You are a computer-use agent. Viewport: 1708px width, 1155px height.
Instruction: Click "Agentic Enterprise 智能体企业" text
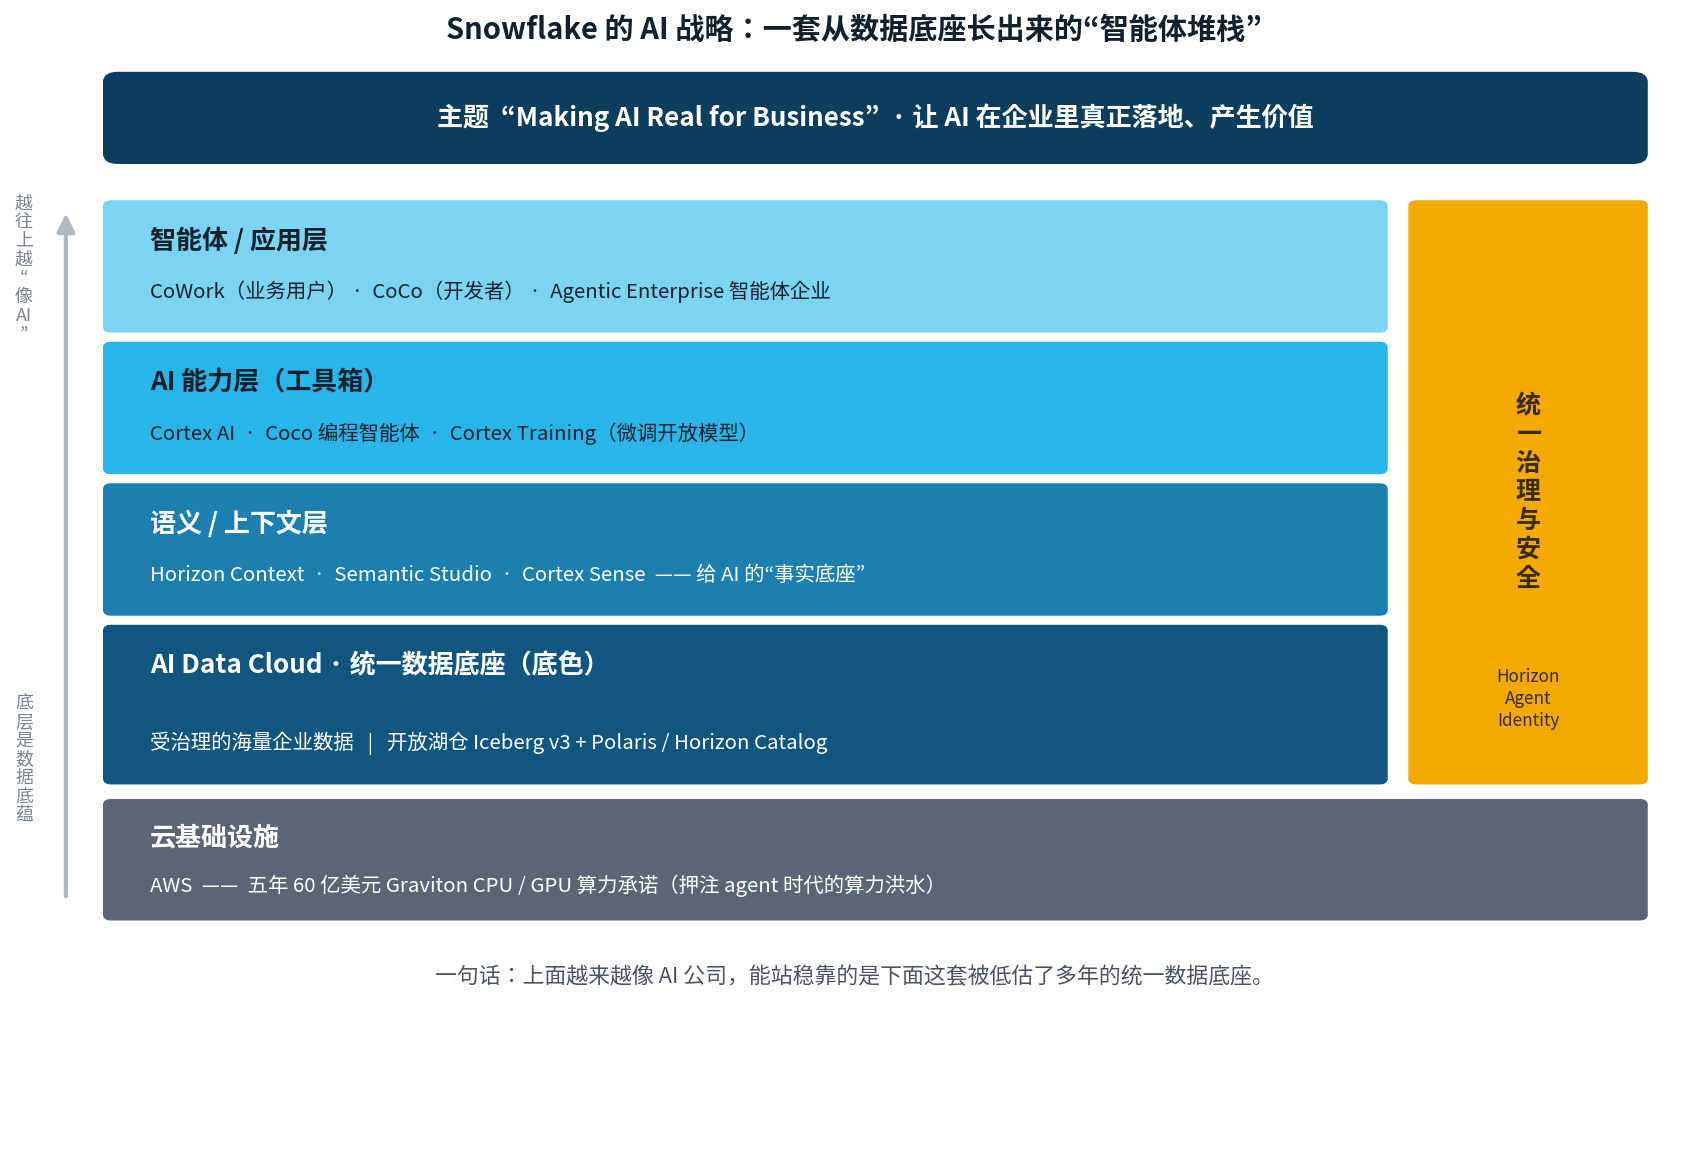690,291
